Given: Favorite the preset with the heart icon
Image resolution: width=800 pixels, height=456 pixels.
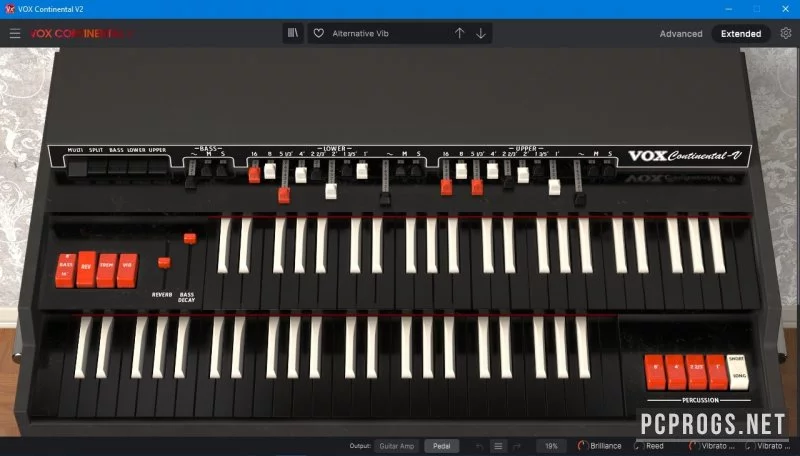Looking at the screenshot, I should (318, 33).
